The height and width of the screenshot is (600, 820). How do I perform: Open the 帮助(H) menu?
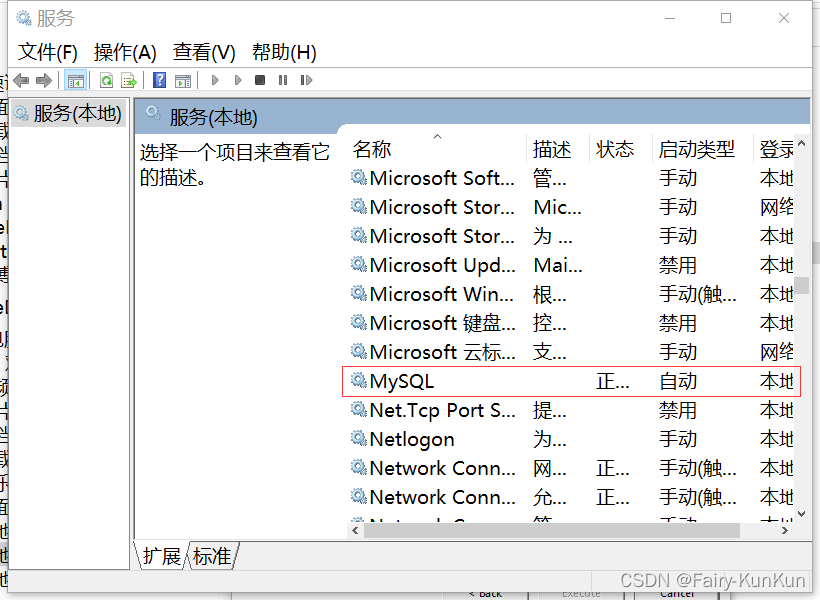(284, 52)
